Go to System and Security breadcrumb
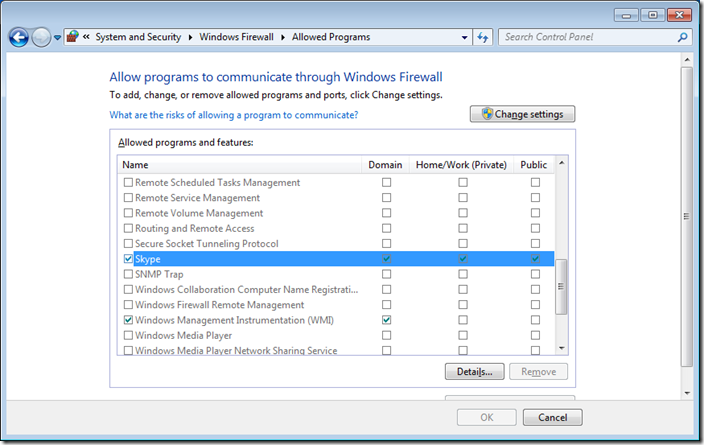The height and width of the screenshot is (445, 704). pyautogui.click(x=138, y=37)
